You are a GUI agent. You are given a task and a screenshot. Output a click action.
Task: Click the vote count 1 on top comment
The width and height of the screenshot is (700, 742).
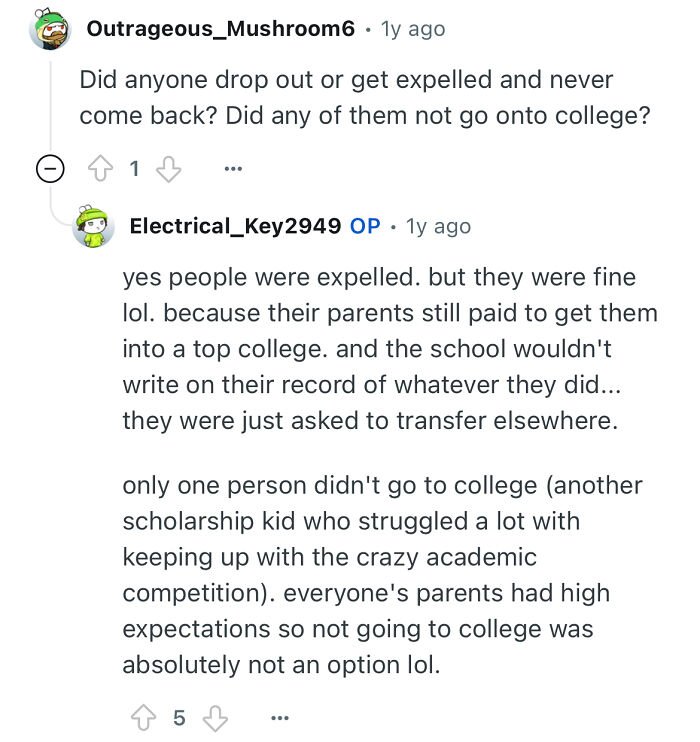135,169
